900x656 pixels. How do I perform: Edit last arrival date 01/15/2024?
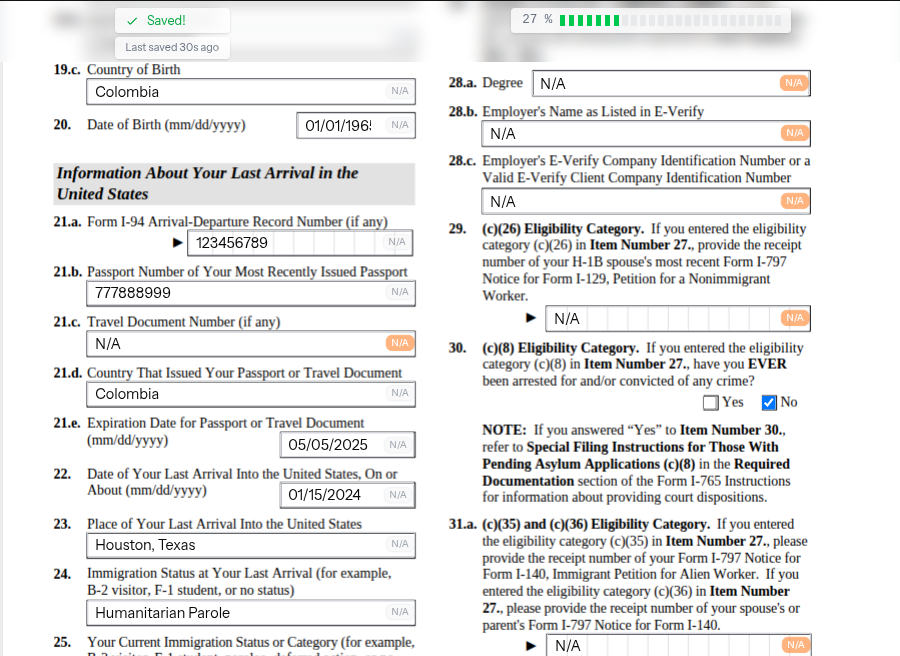[330, 495]
